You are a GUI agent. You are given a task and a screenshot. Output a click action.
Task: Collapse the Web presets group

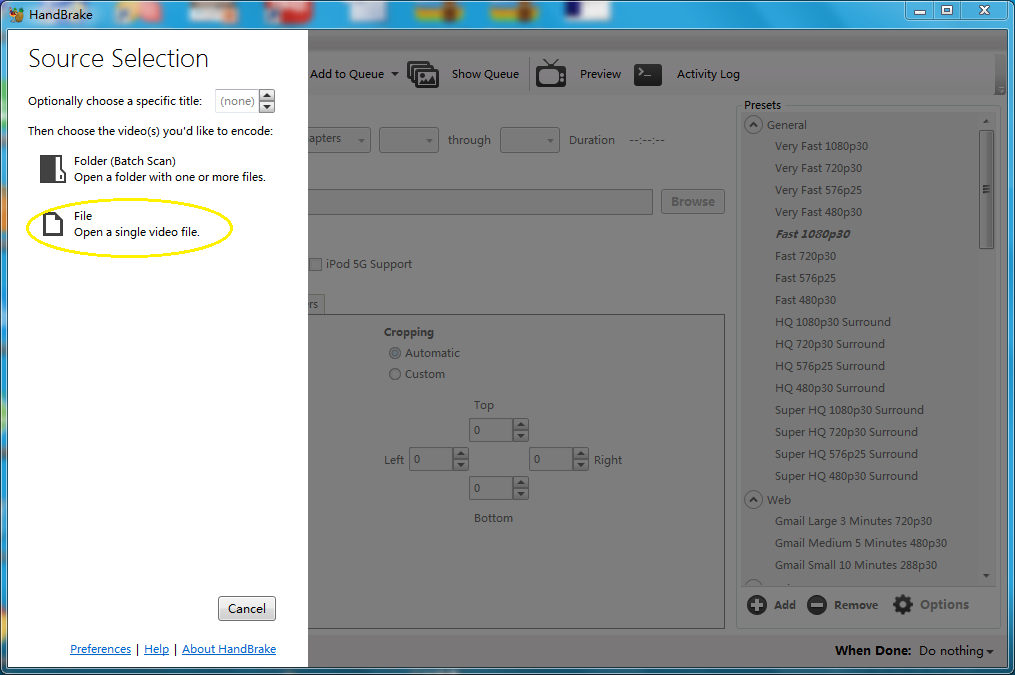[x=753, y=500]
